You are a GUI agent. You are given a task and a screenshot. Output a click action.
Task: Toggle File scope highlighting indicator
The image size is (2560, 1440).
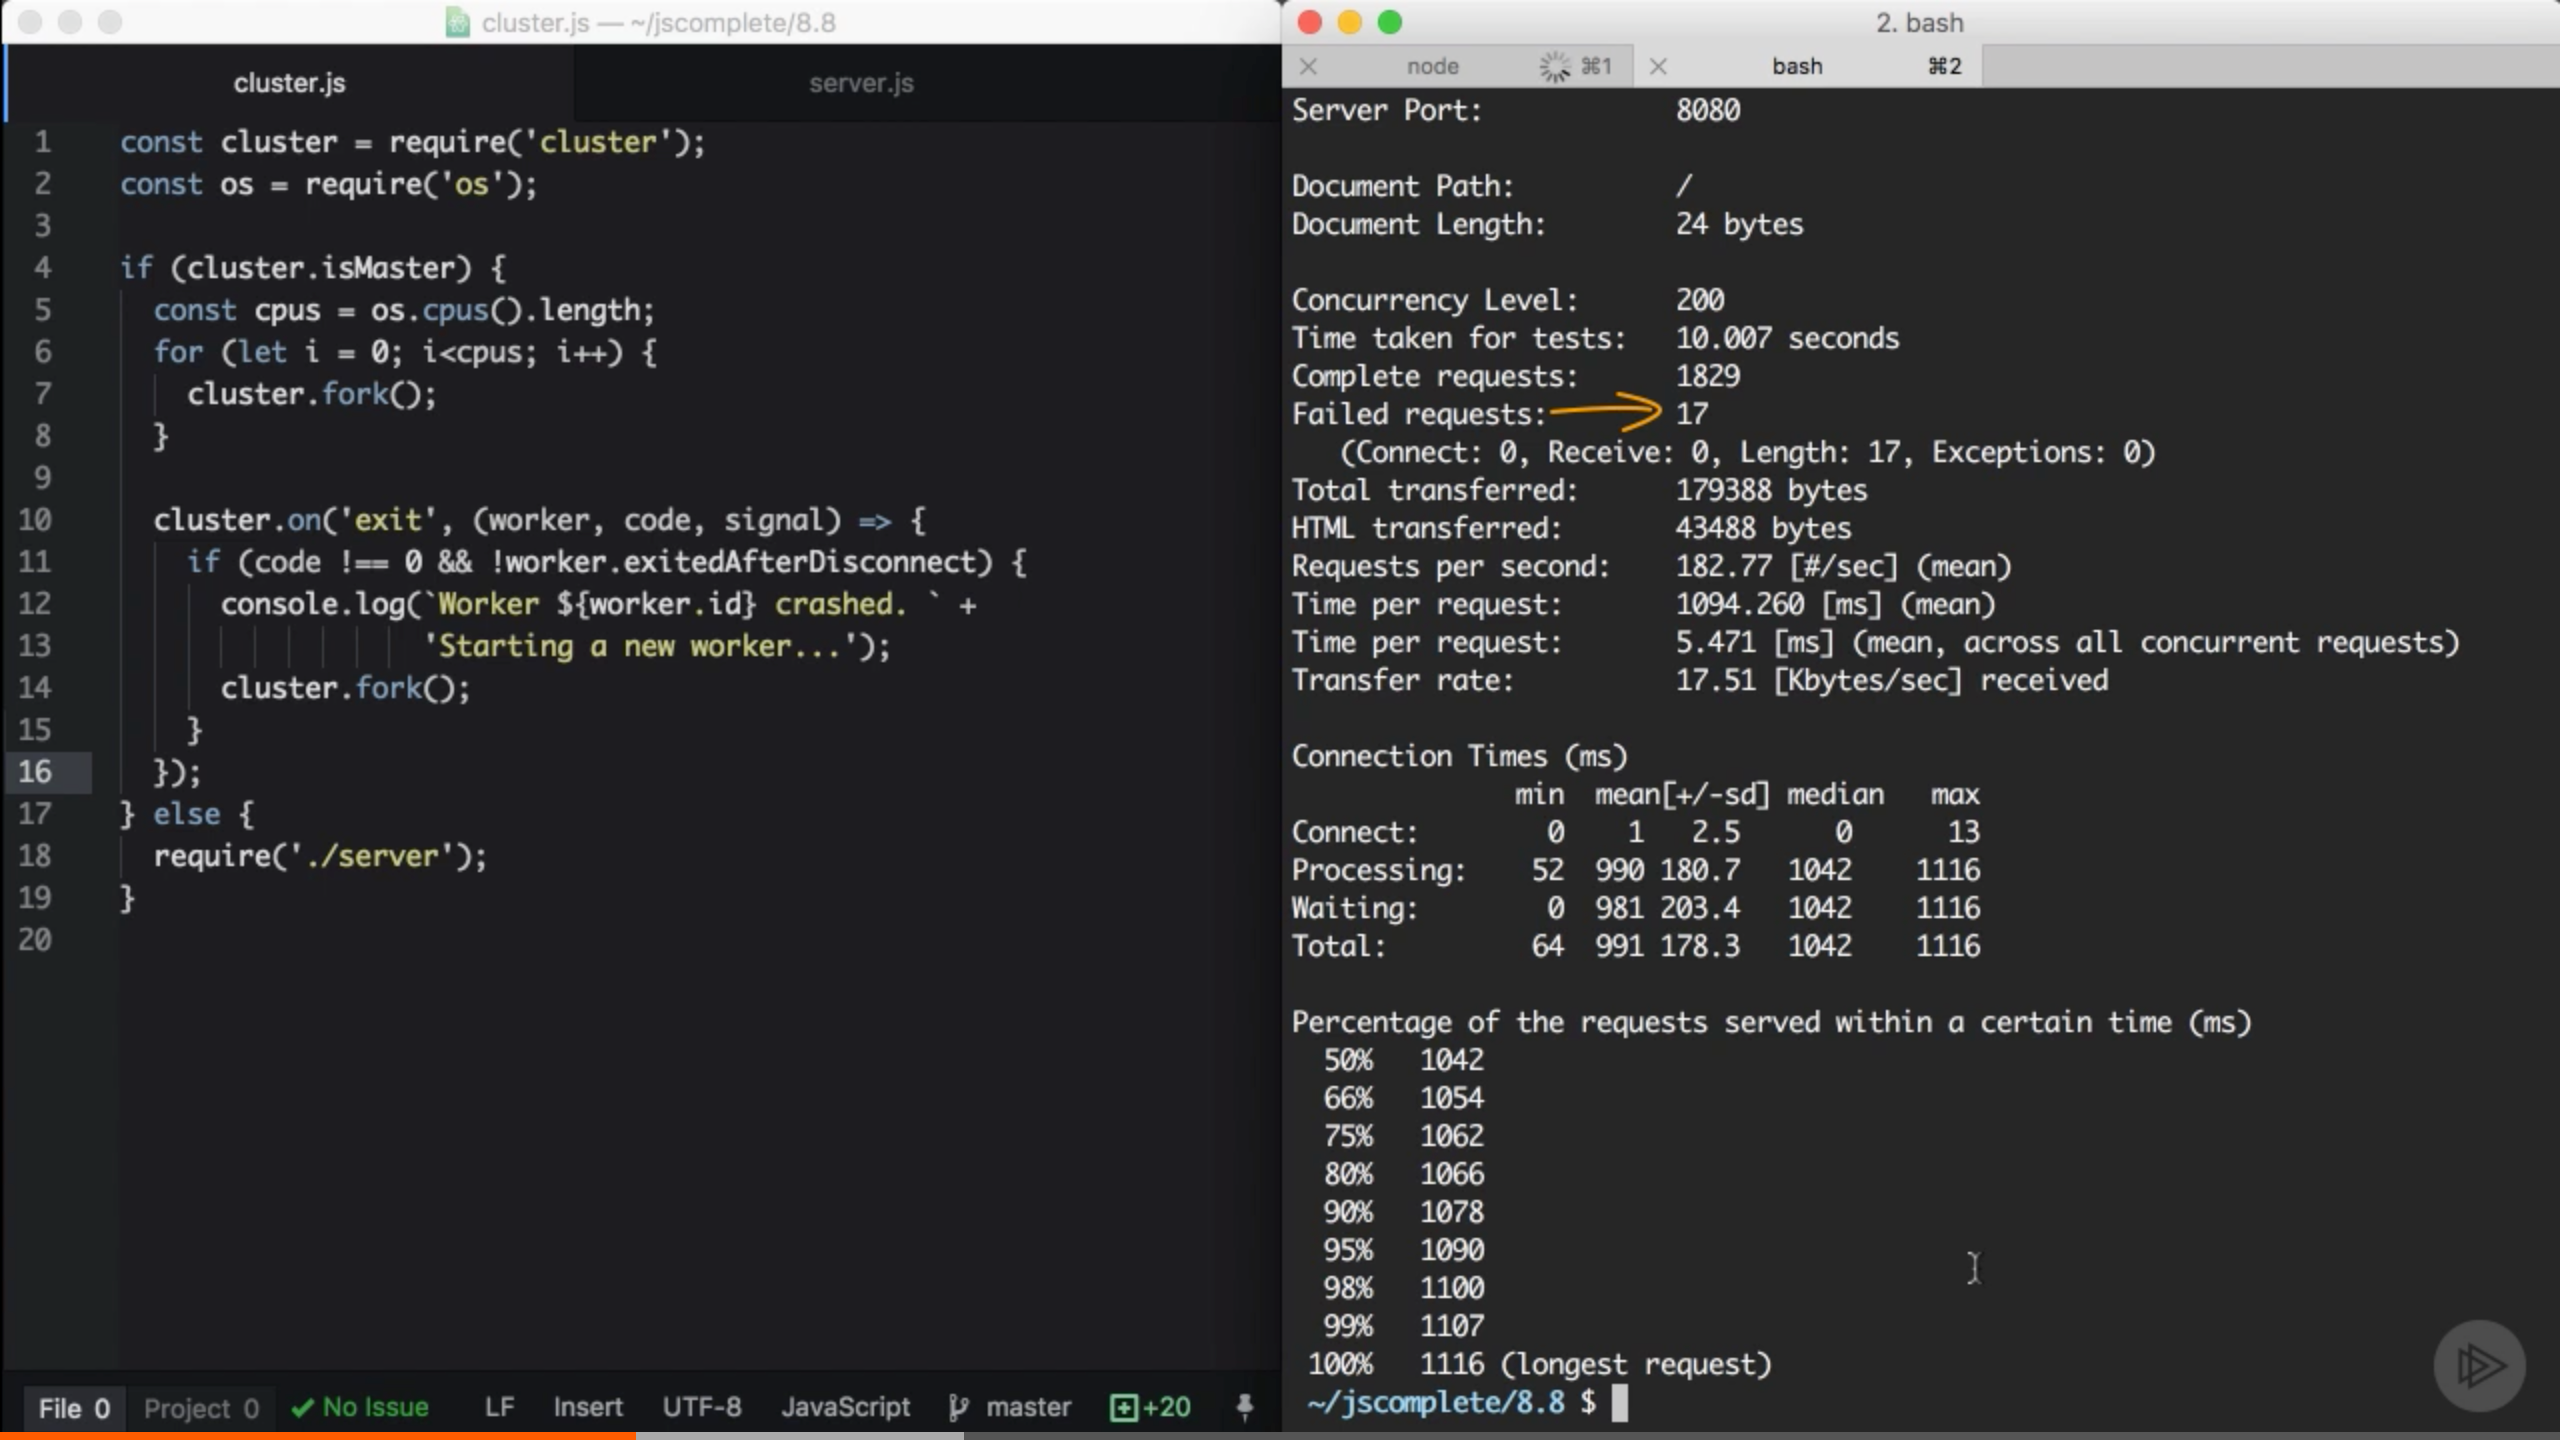[x=75, y=1408]
